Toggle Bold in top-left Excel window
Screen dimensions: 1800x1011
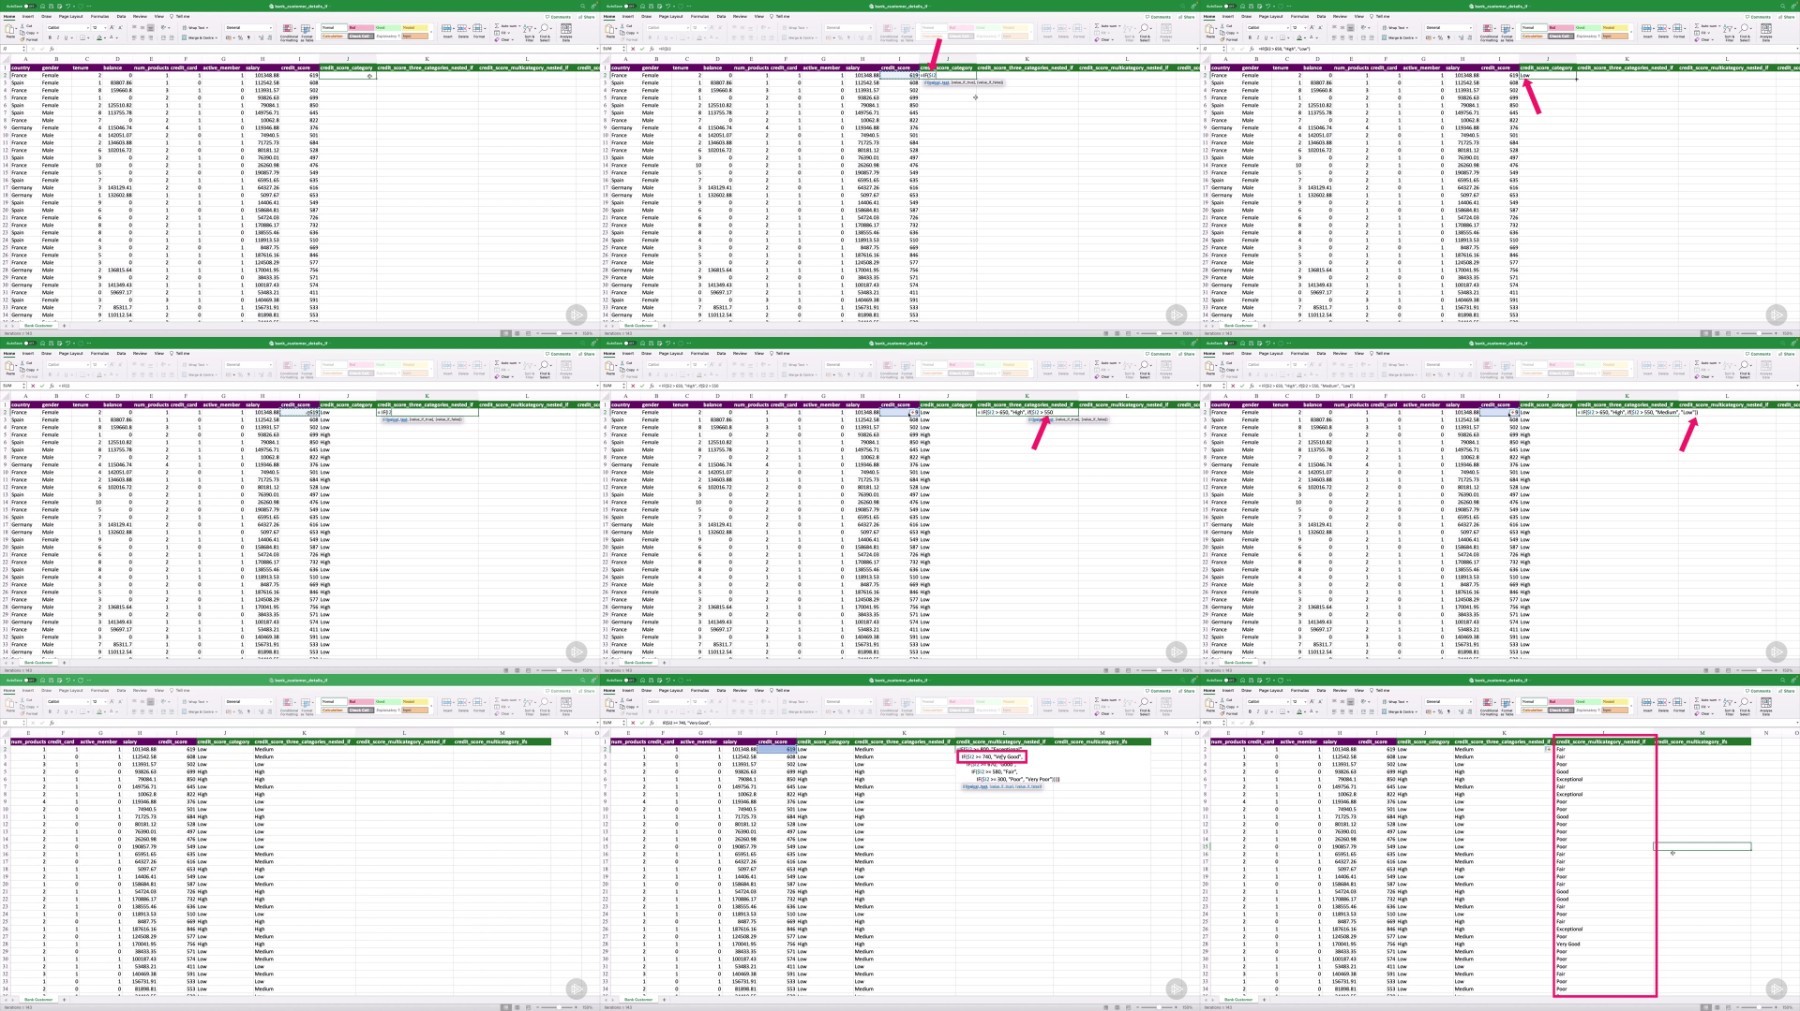pyautogui.click(x=50, y=38)
